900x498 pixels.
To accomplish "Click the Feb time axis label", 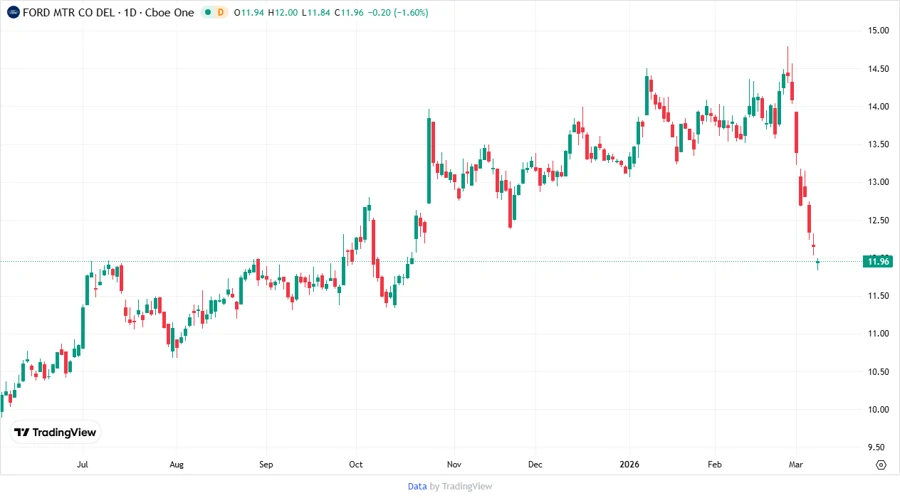I will tap(714, 464).
